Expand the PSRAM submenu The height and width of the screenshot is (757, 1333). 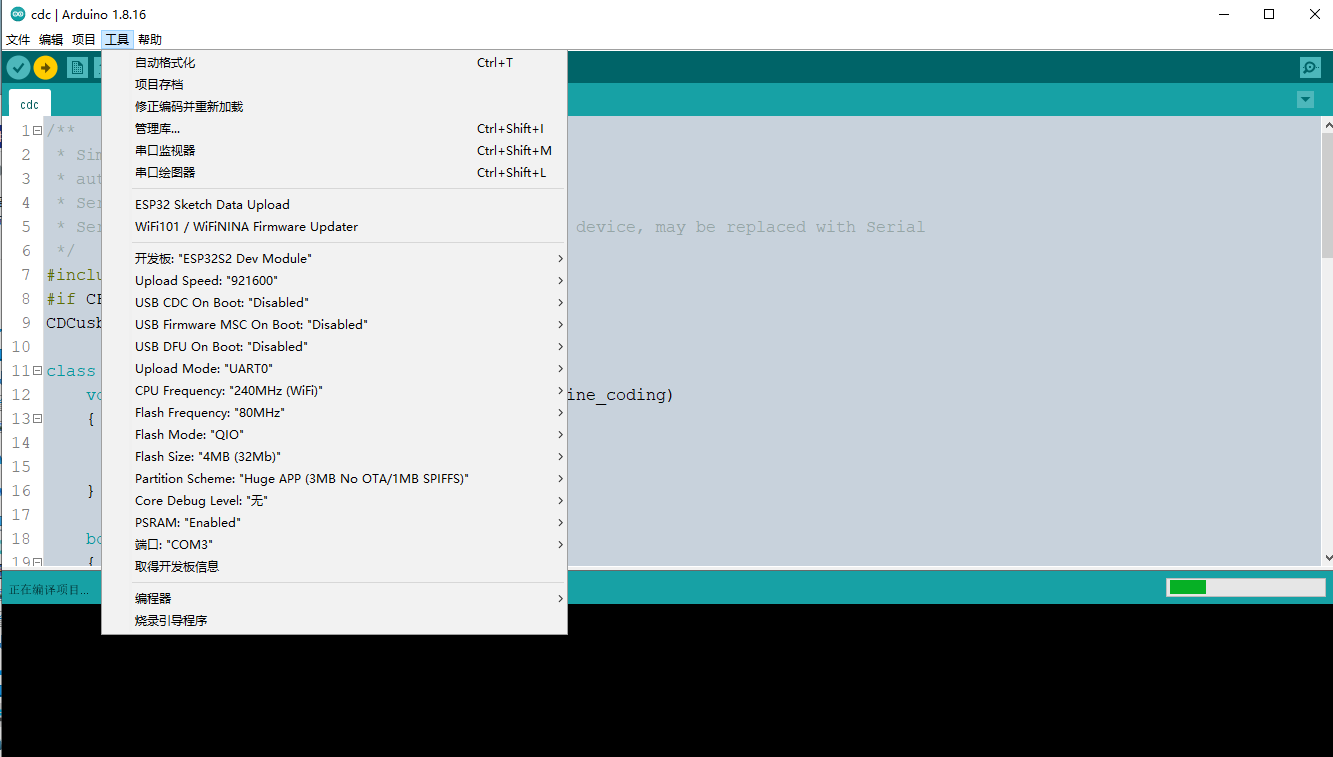(334, 523)
